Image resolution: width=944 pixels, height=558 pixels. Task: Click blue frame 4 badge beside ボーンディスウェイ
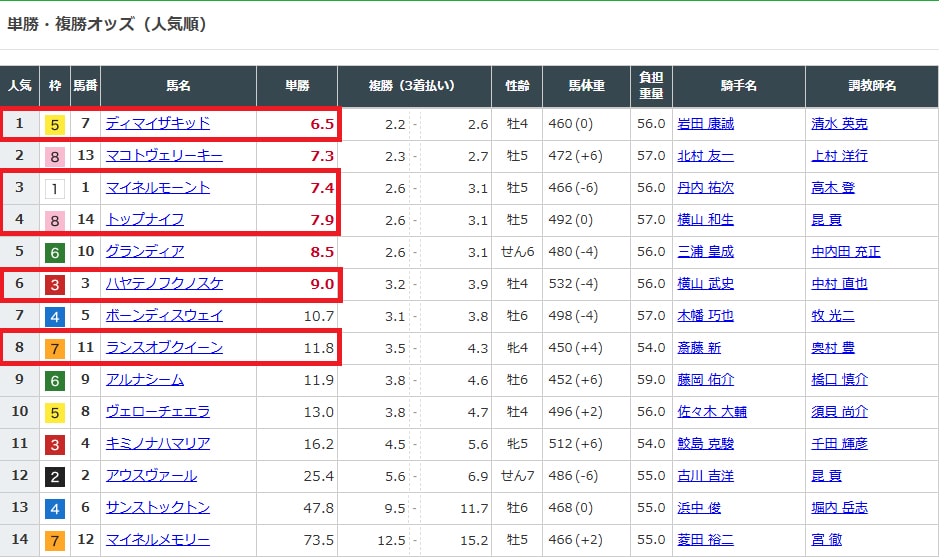pos(55,316)
